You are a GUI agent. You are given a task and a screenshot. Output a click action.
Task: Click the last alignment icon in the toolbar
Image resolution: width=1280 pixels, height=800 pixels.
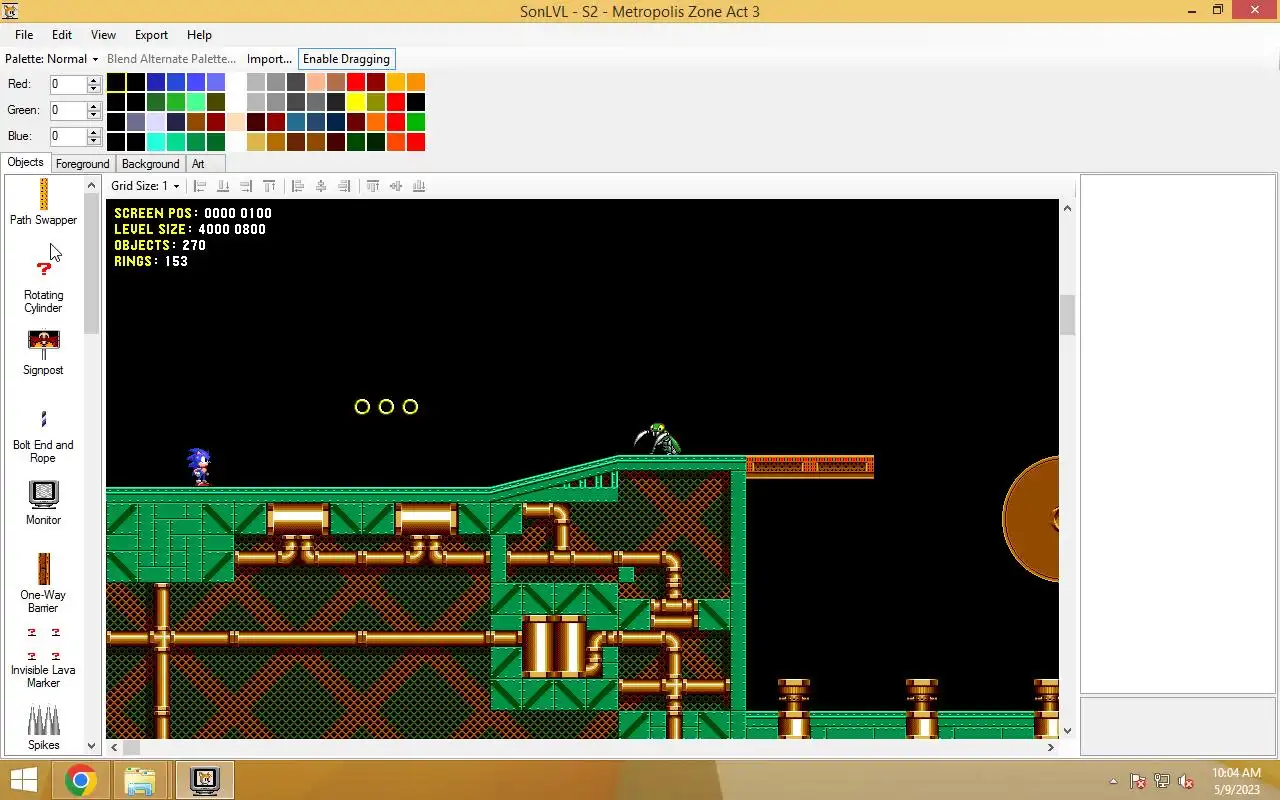click(x=419, y=186)
